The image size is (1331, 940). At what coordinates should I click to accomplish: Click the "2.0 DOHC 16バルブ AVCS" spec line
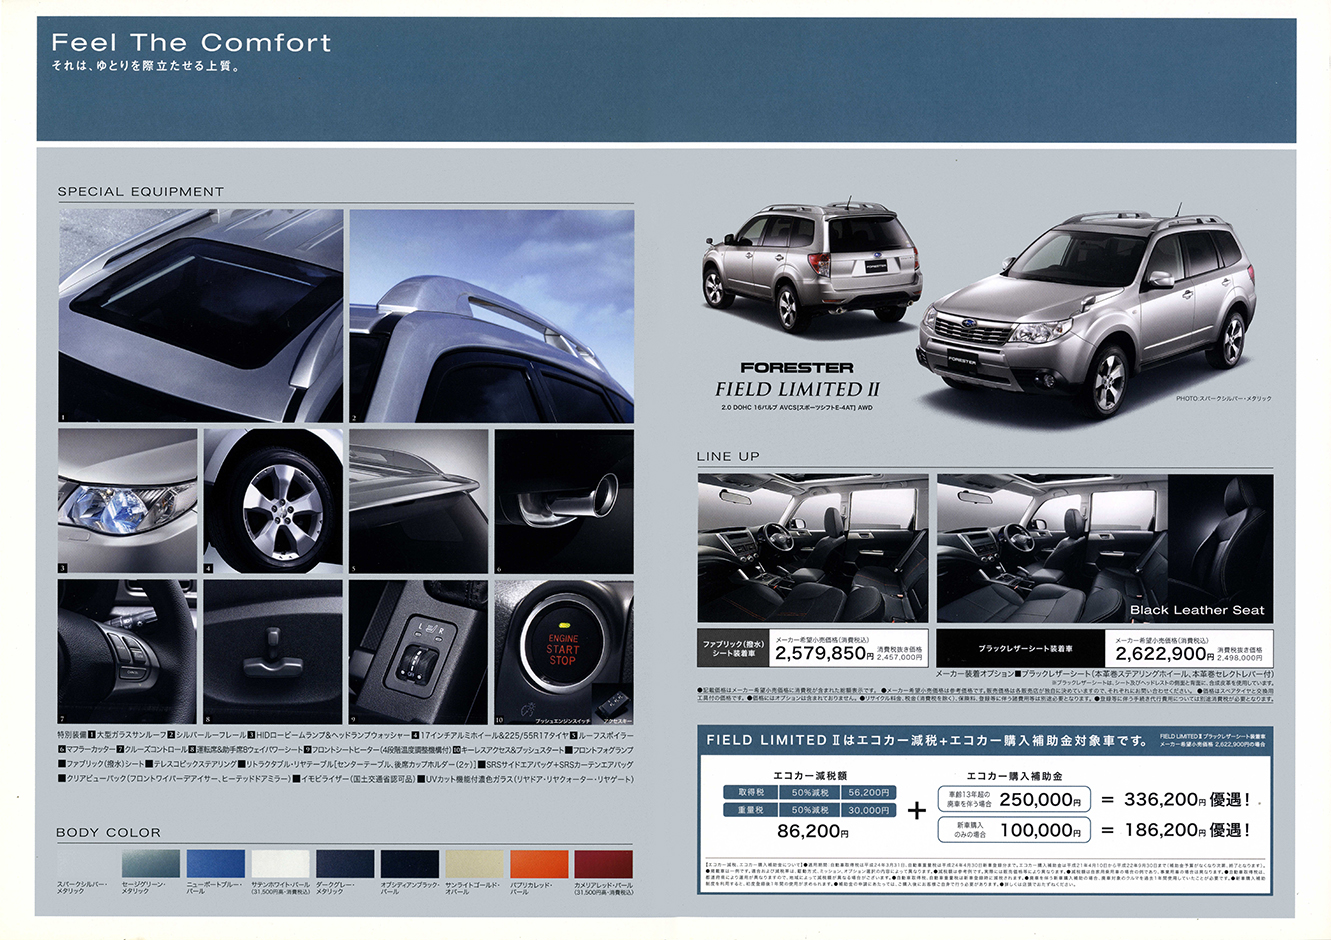point(797,408)
